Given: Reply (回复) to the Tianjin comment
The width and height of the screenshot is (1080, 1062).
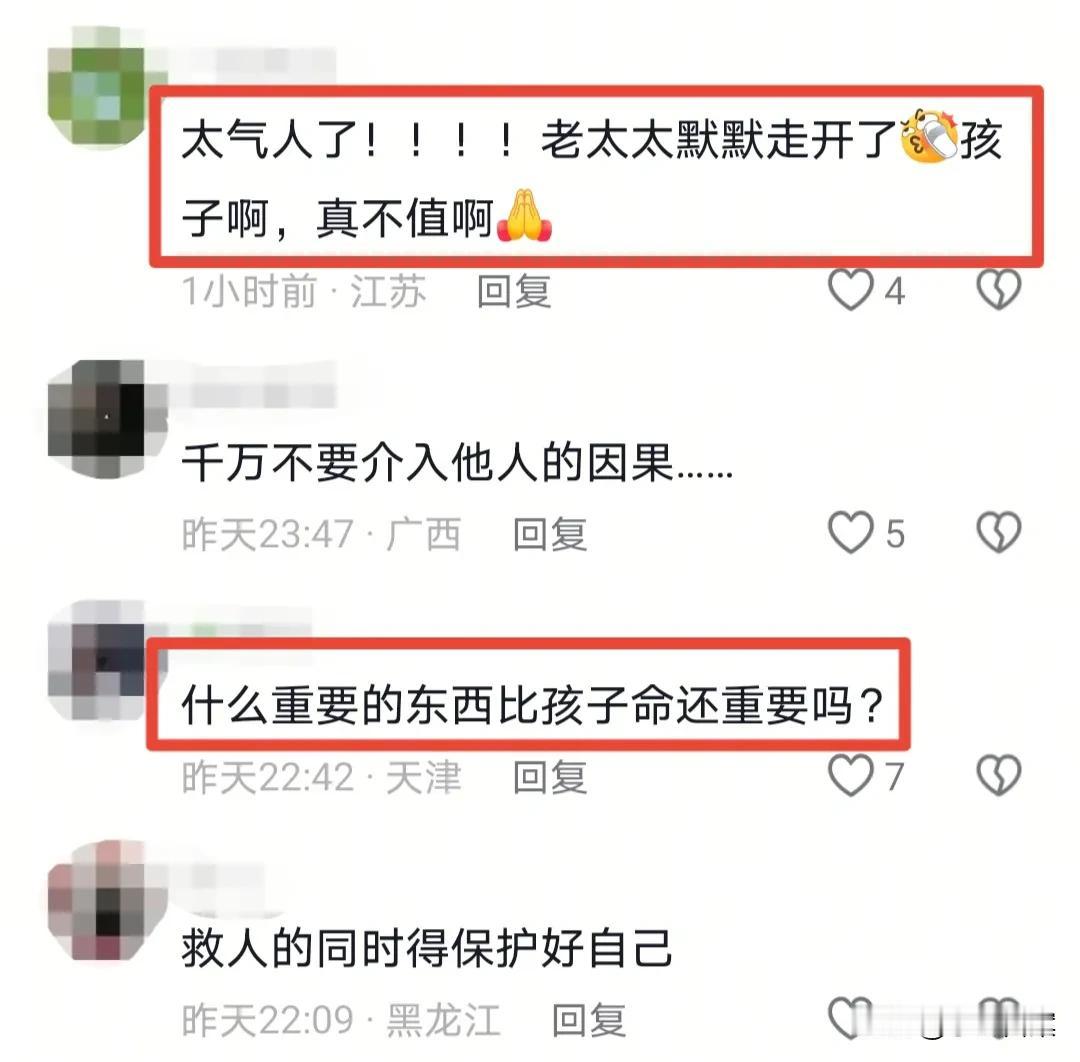Looking at the screenshot, I should [x=550, y=777].
